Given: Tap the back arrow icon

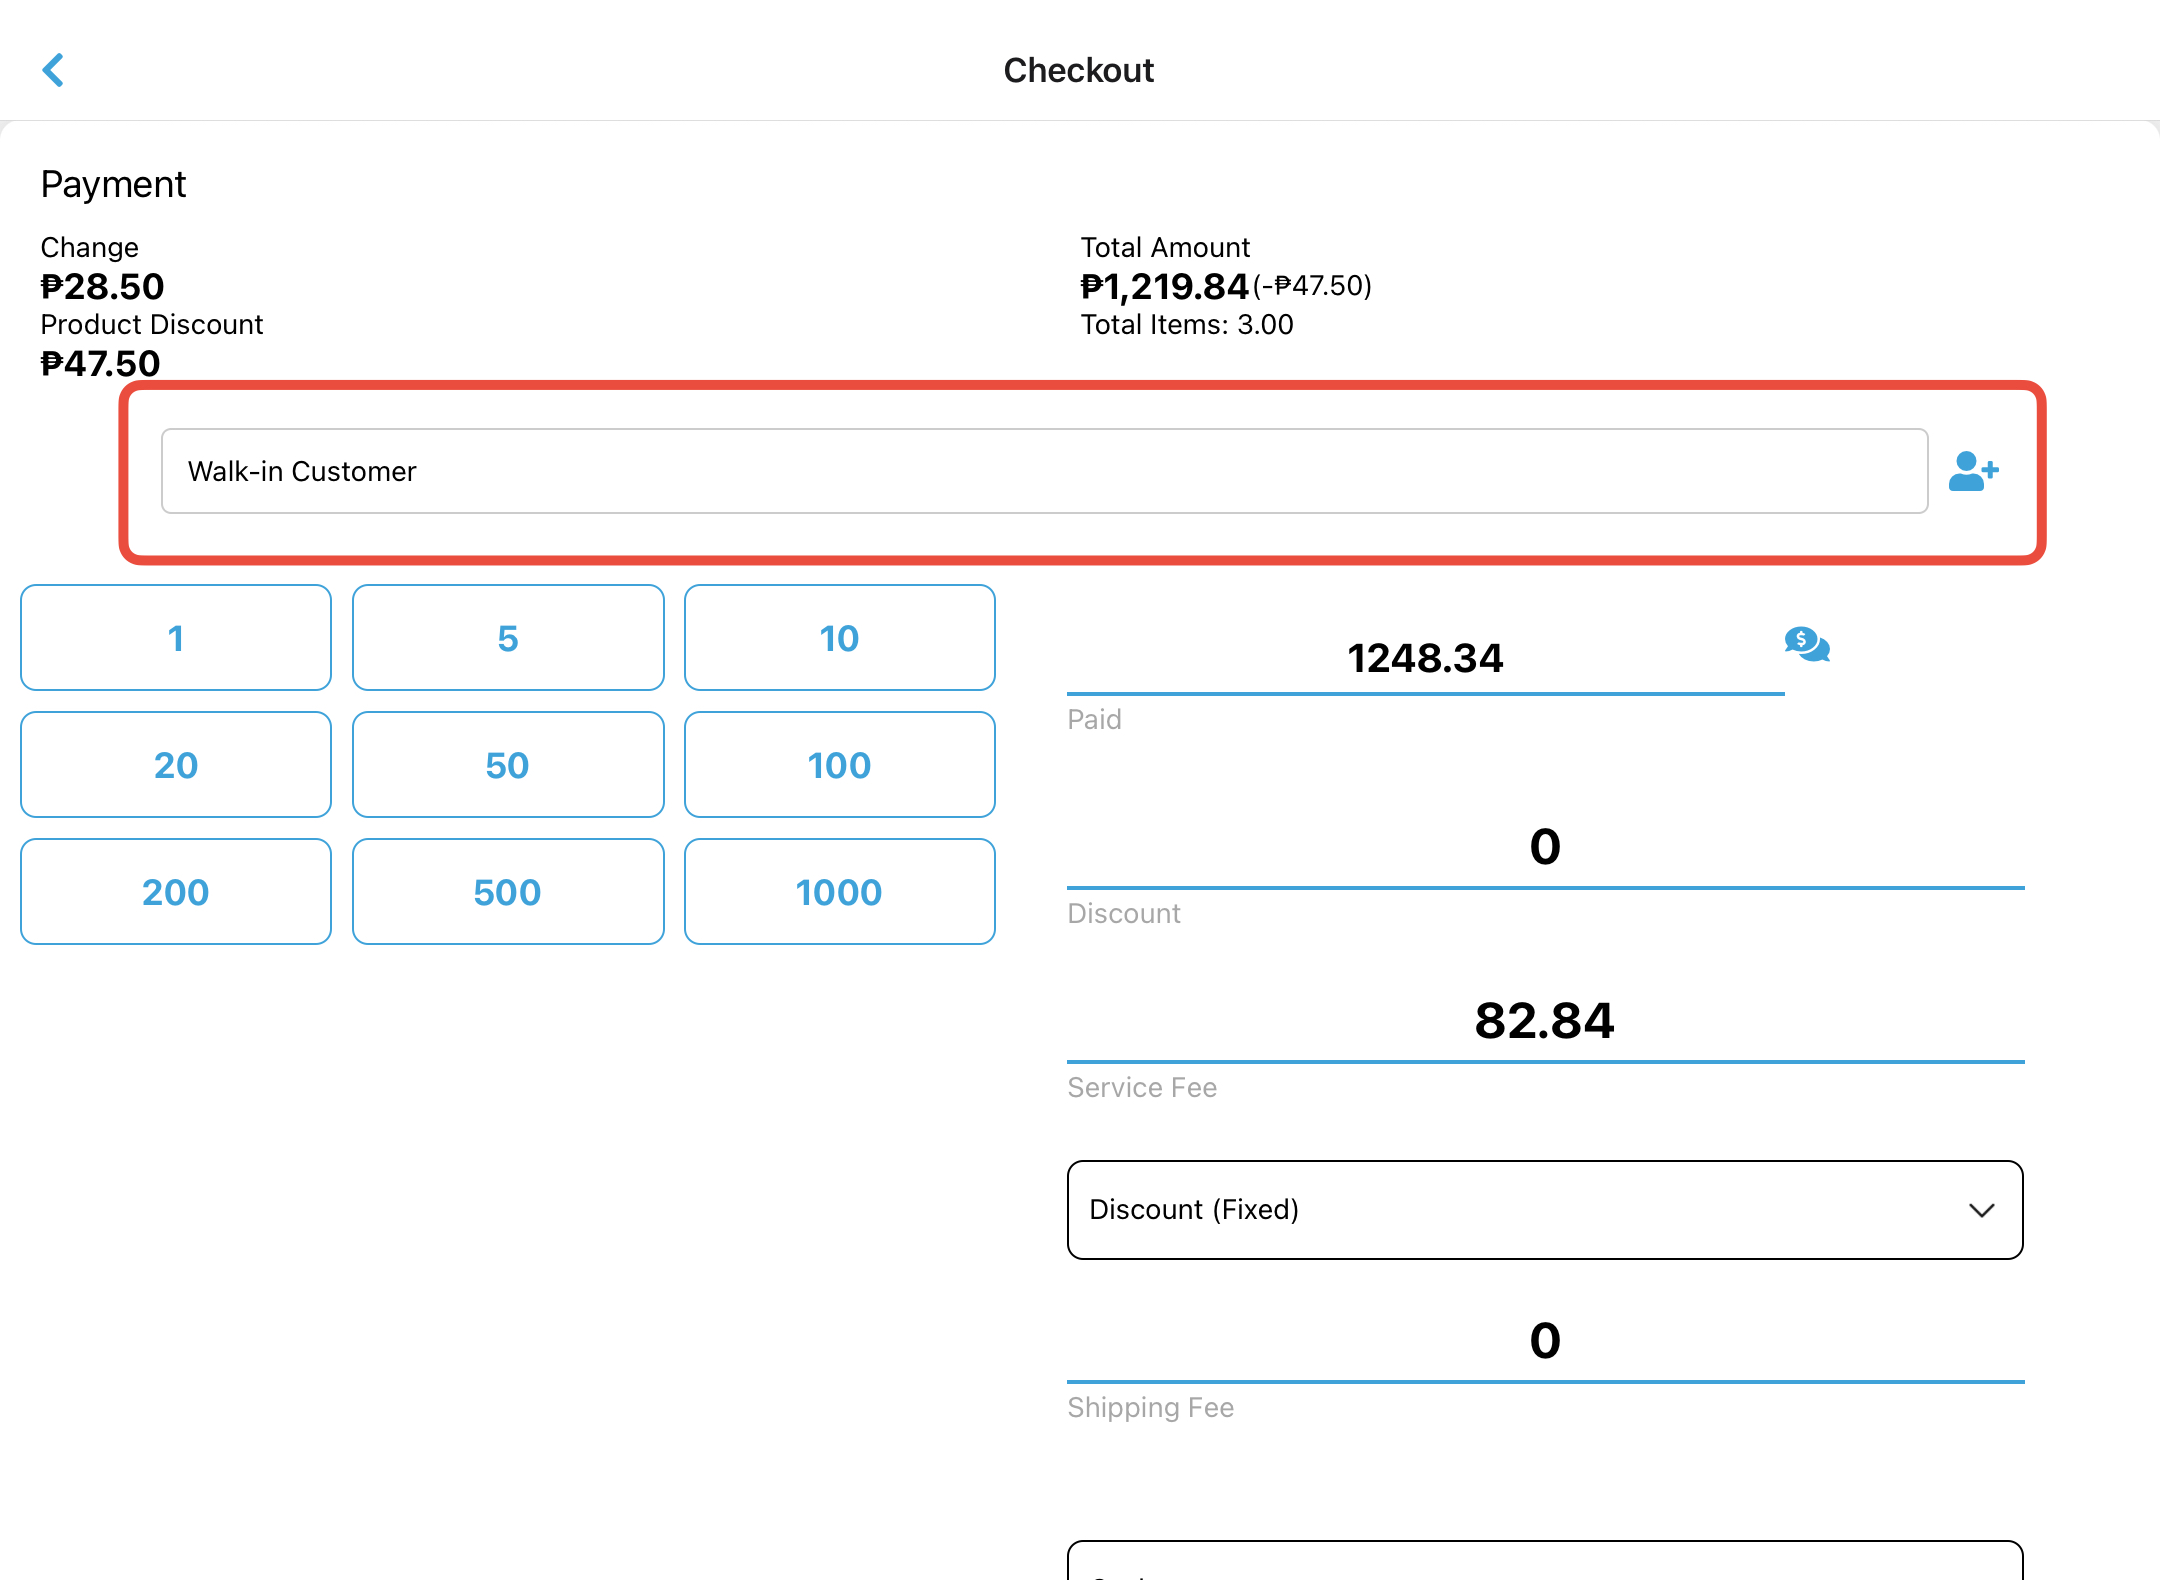Looking at the screenshot, I should click(x=54, y=70).
